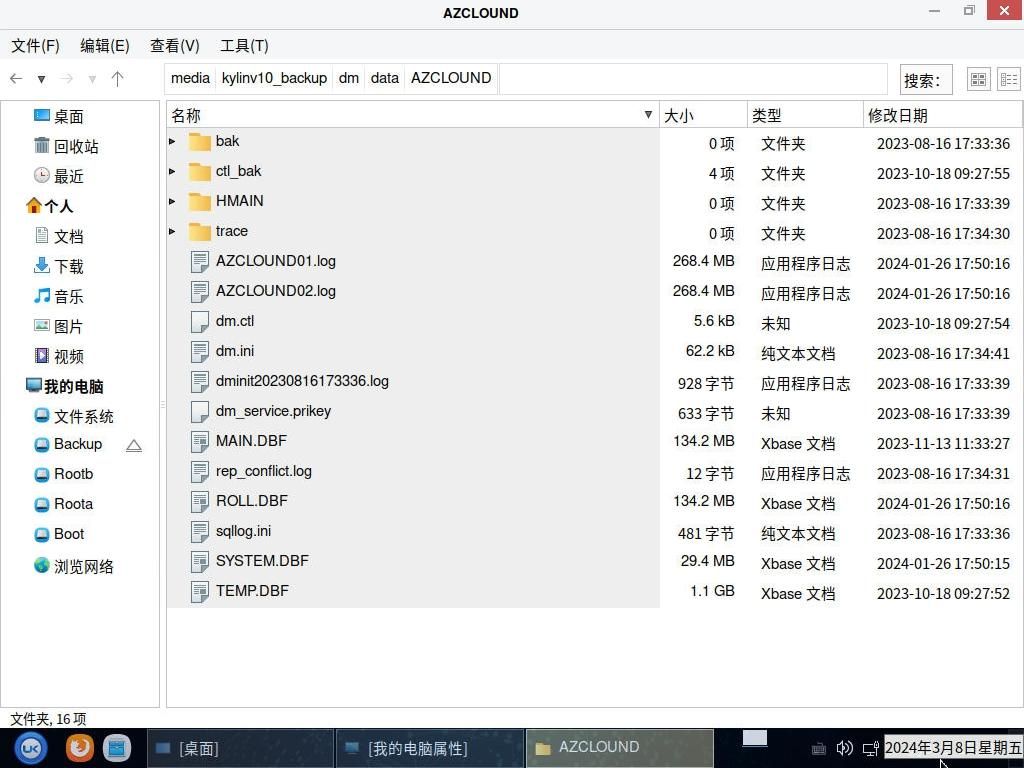Viewport: 1024px width, 768px height.
Task: Open the 工具(T) menu
Action: point(244,46)
